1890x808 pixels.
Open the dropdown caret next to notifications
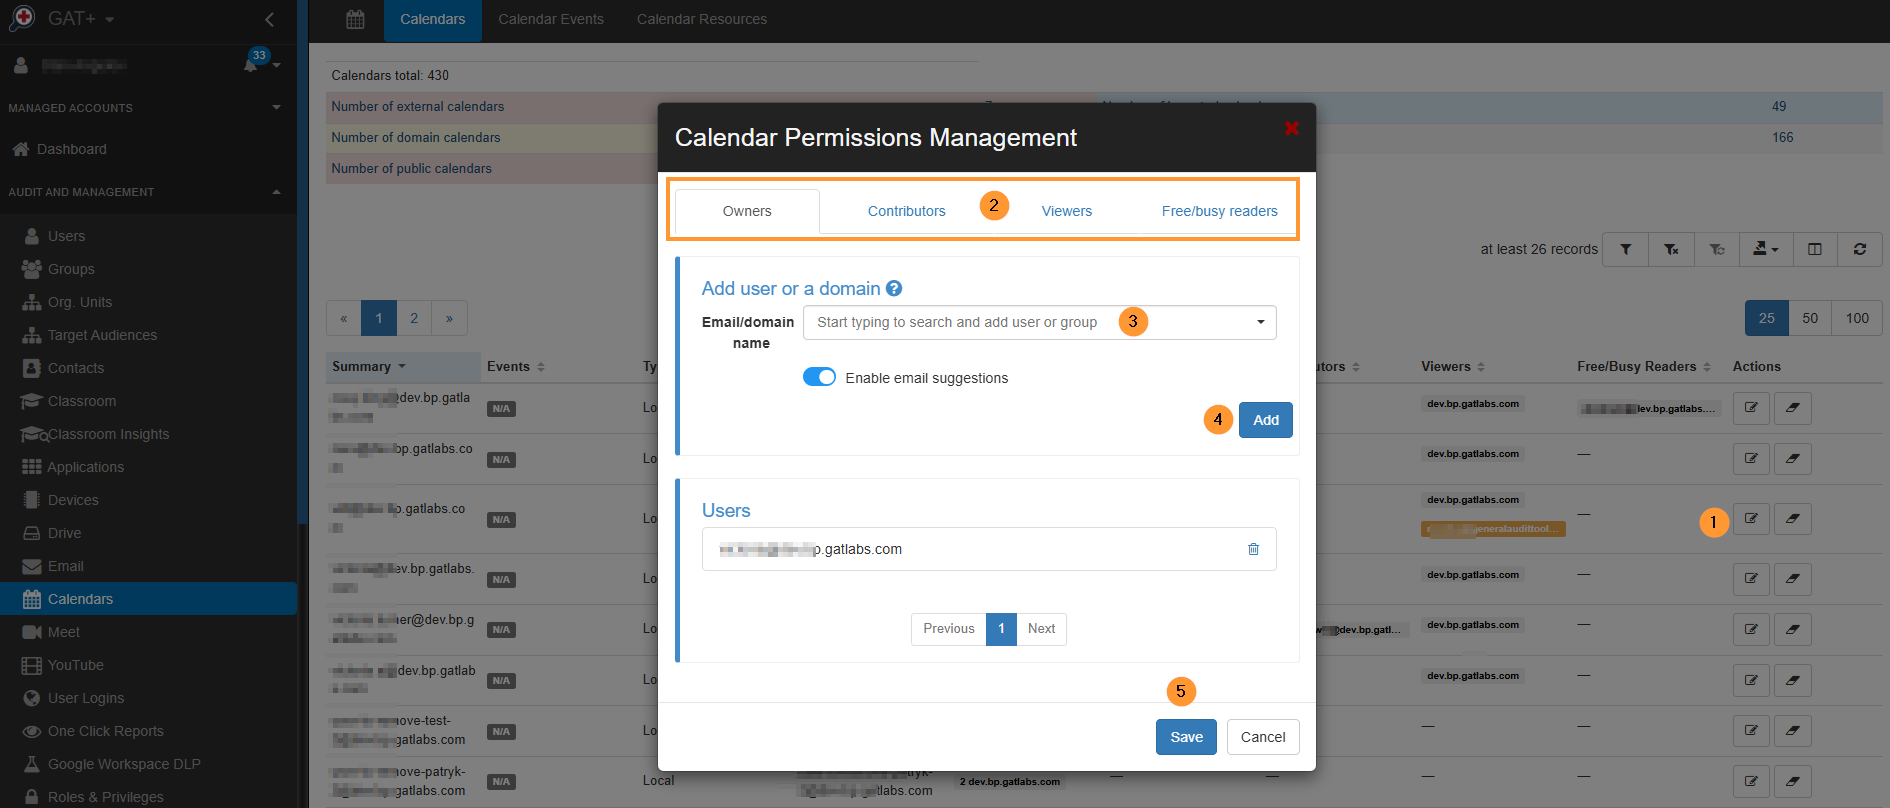tap(277, 66)
